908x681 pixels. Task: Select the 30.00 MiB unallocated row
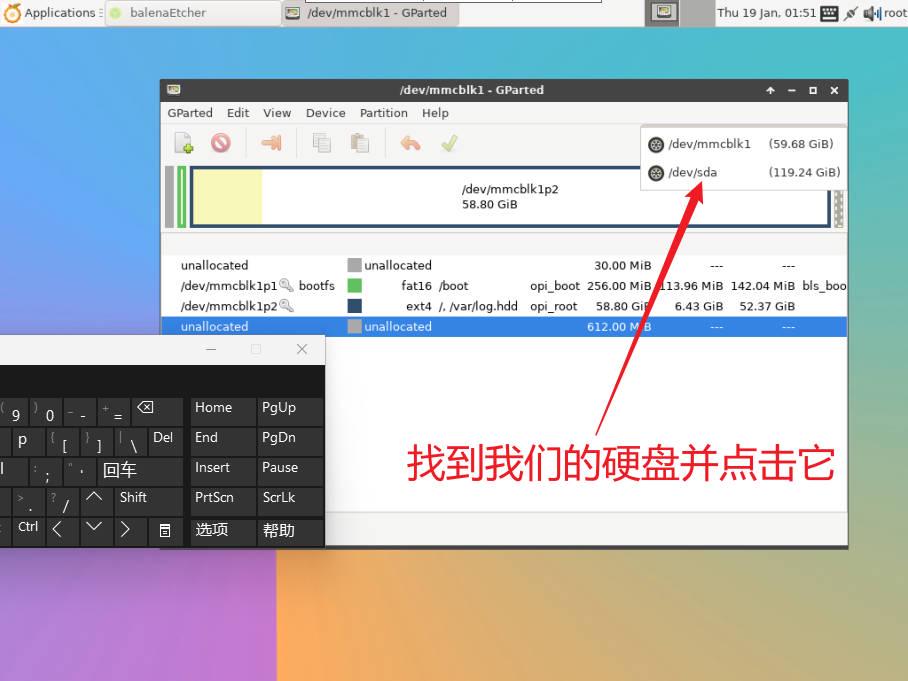point(504,265)
